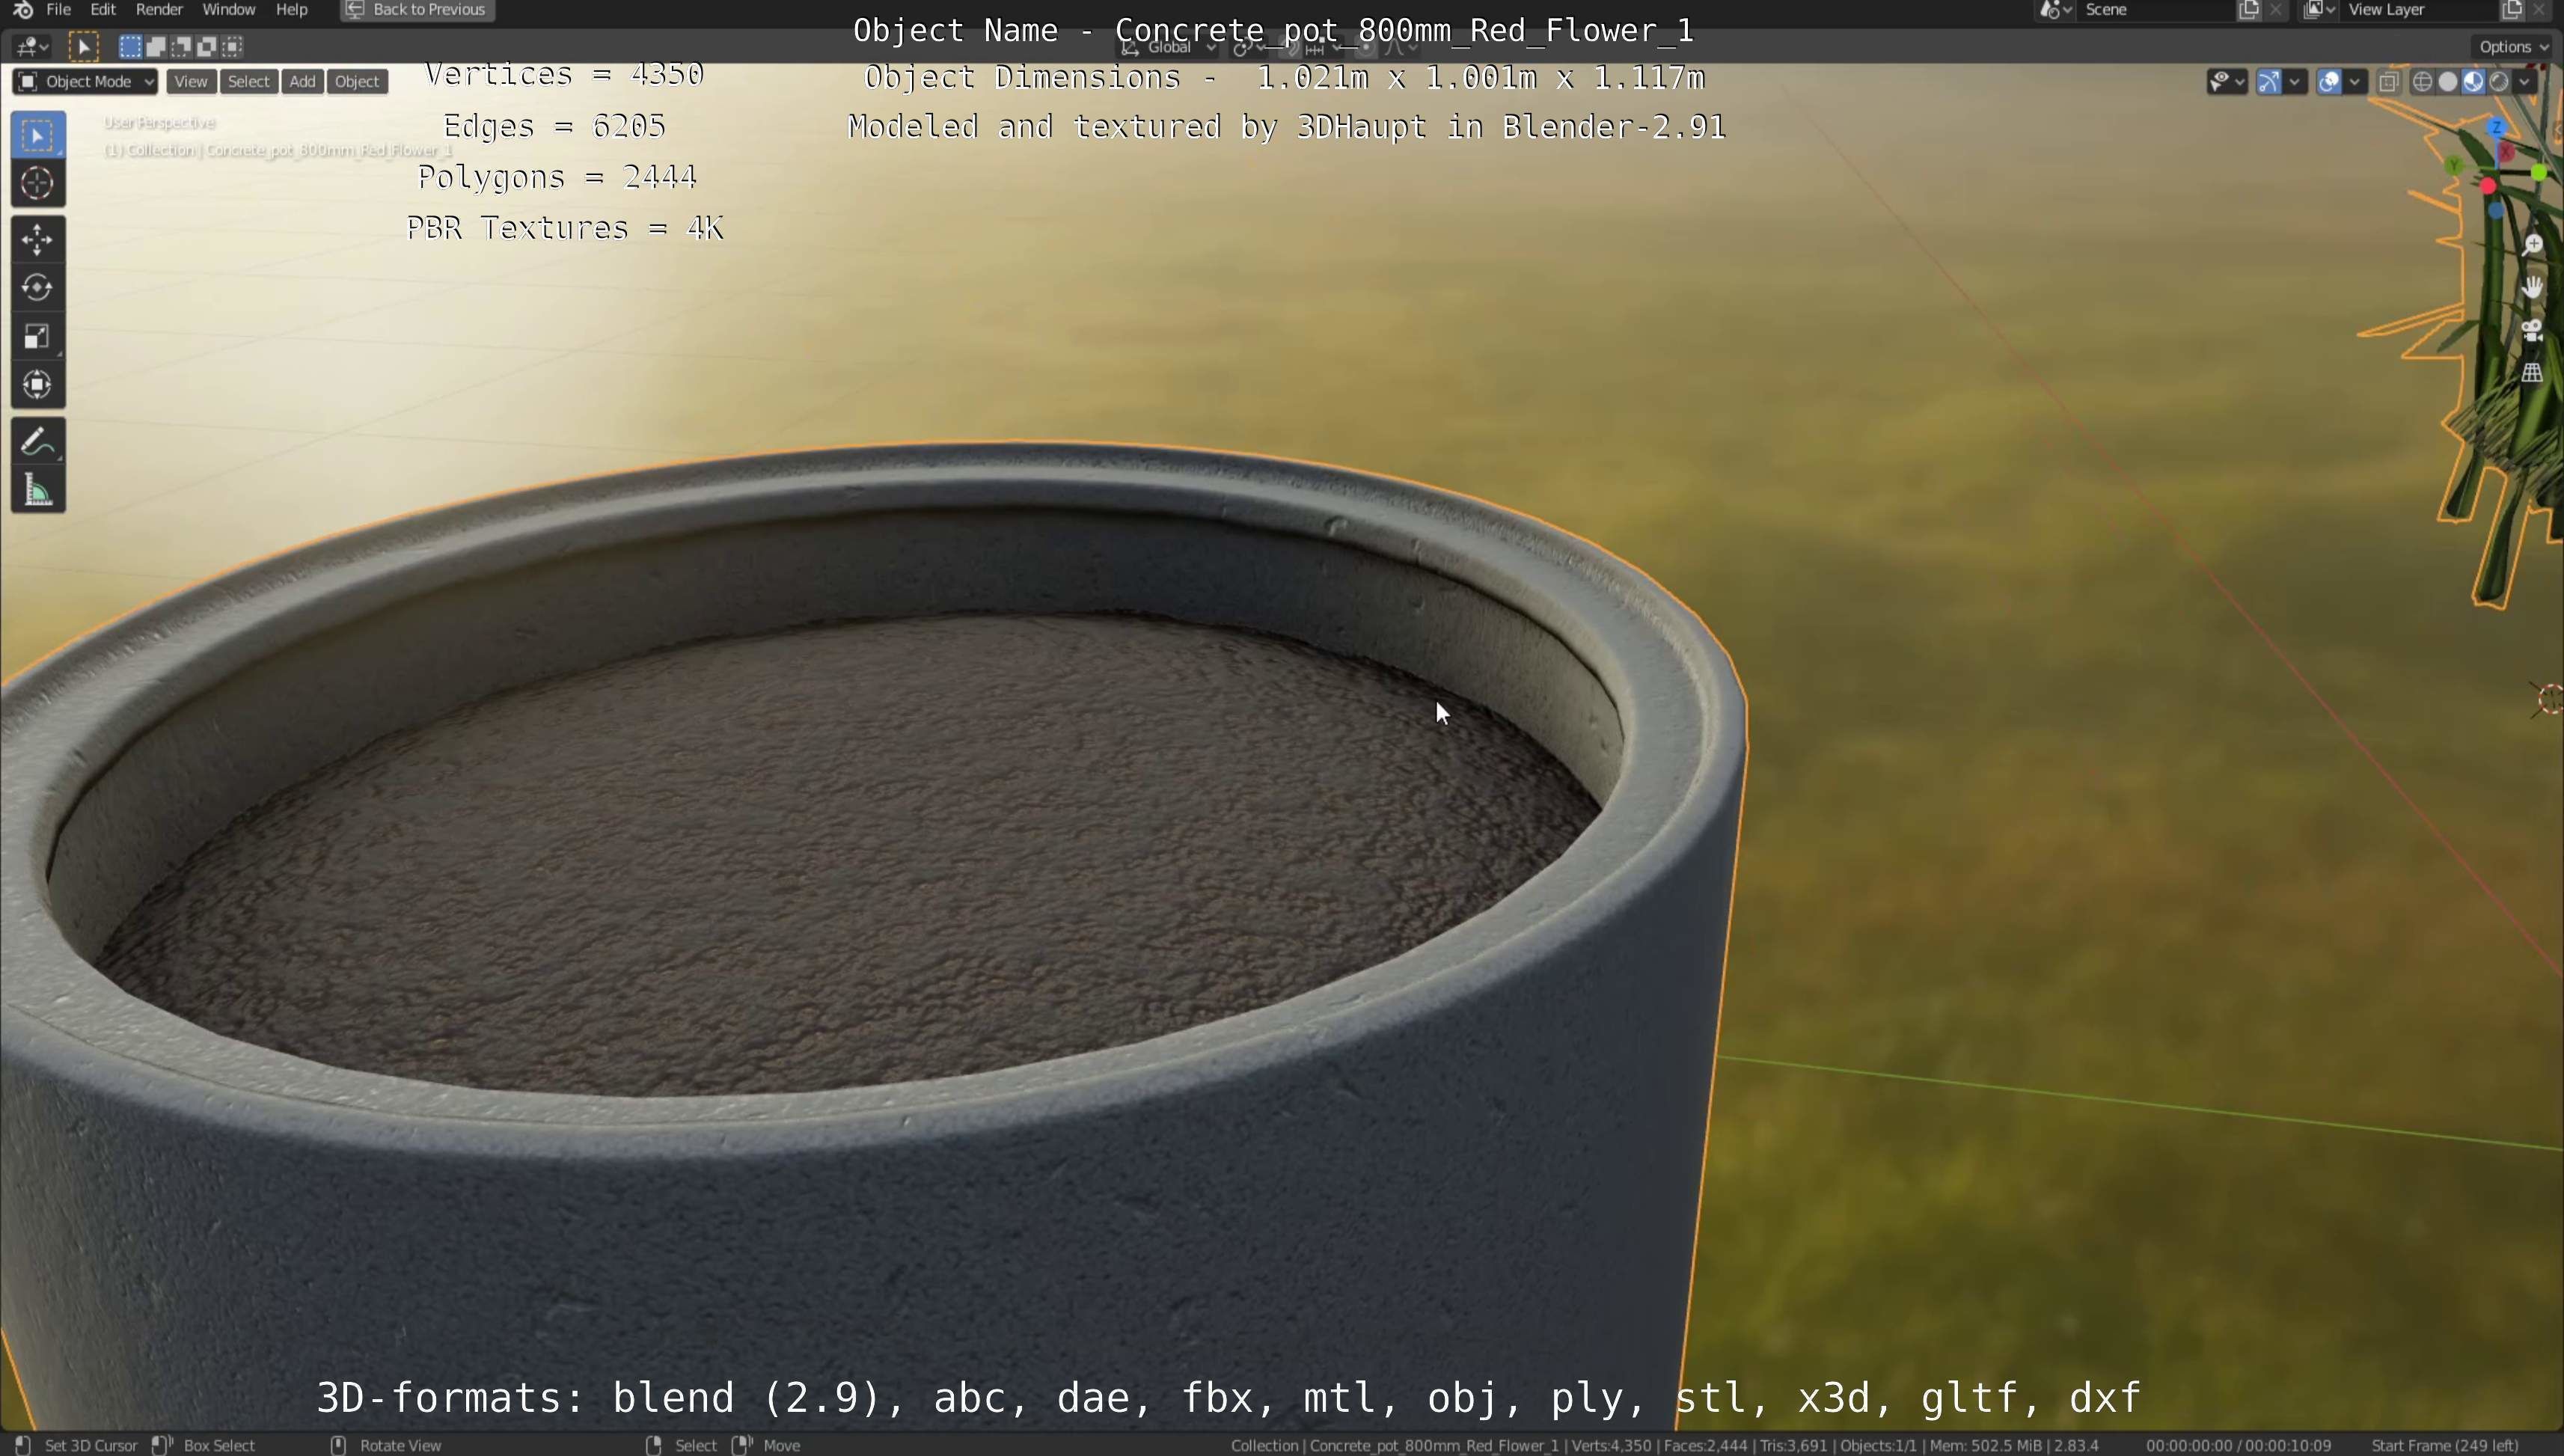Open the Global transform orientation dropdown
The height and width of the screenshot is (1456, 2564).
[1168, 47]
